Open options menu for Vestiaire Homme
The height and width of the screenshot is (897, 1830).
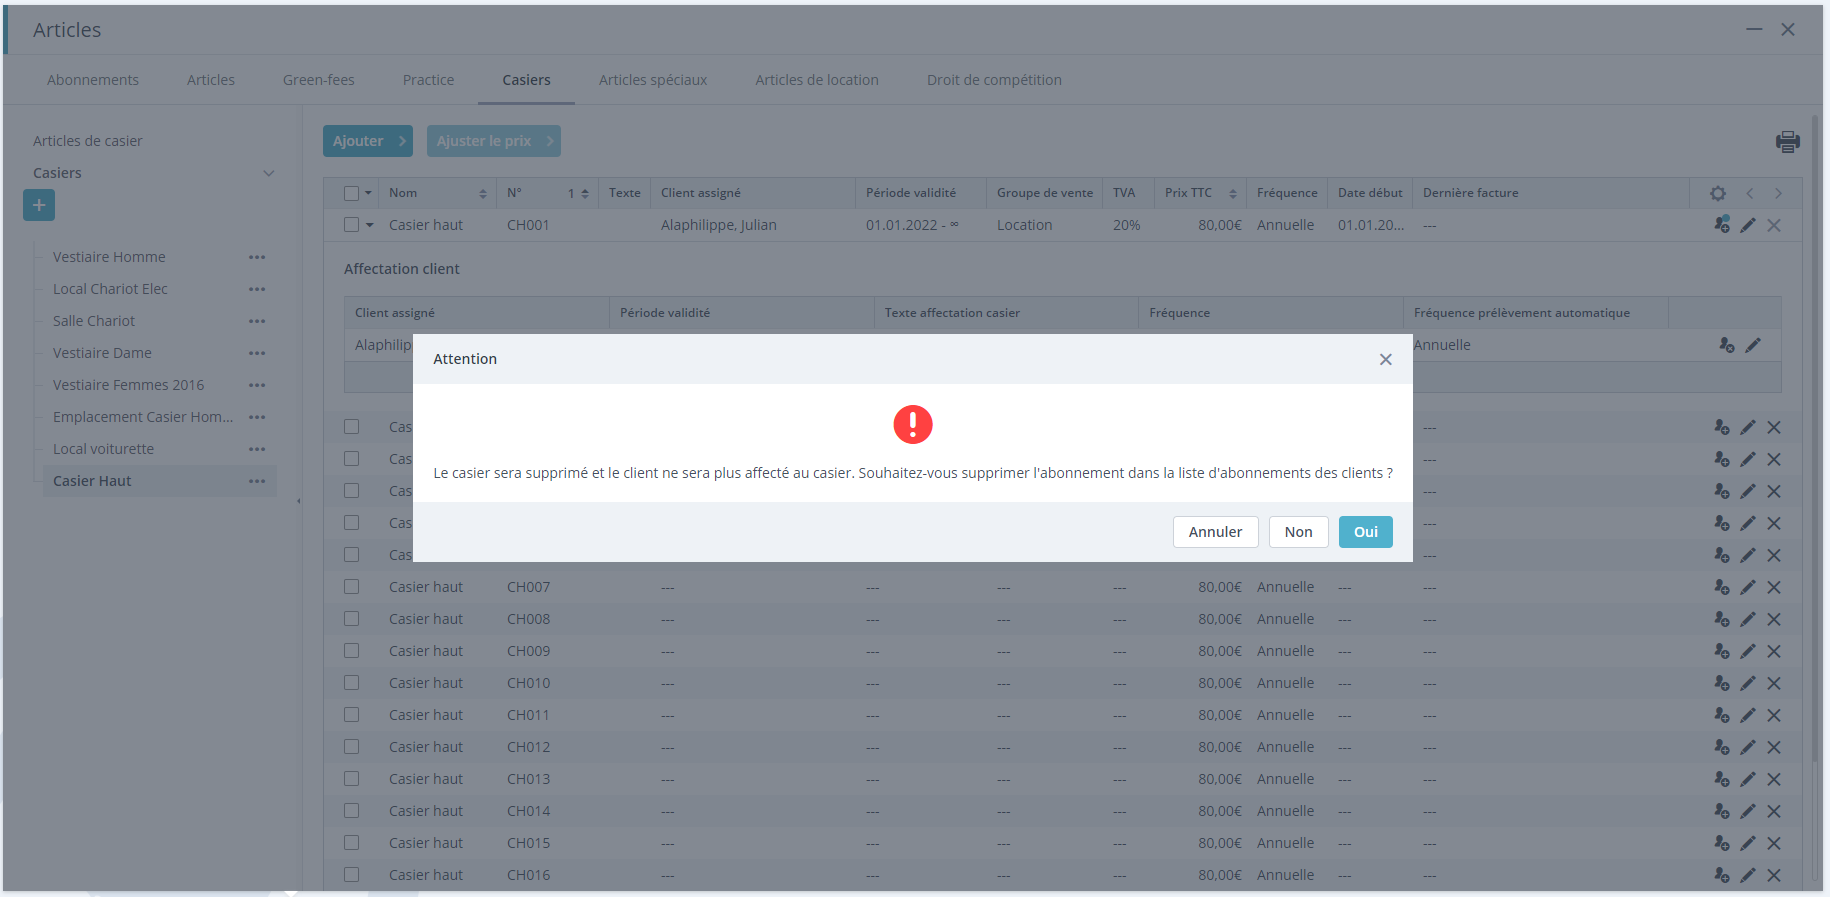point(257,257)
